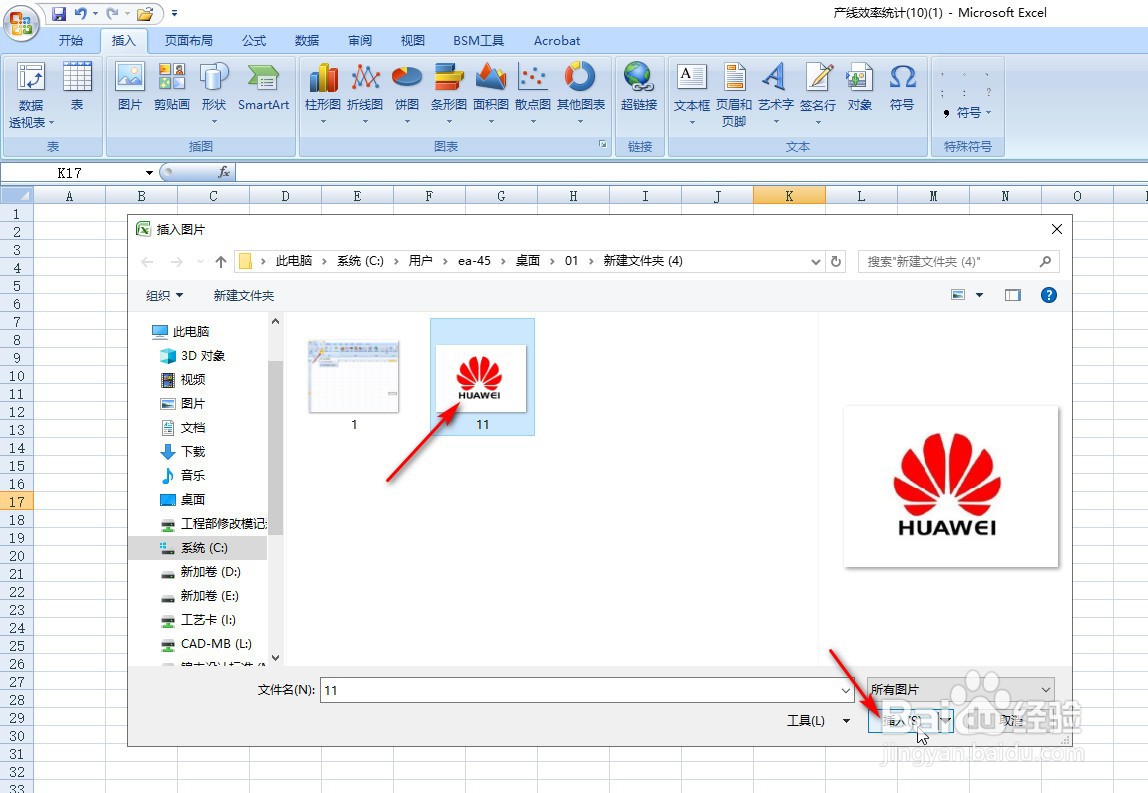The image size is (1148, 793).
Task: Open the 工具(L) tools dropdown
Action: [x=819, y=721]
